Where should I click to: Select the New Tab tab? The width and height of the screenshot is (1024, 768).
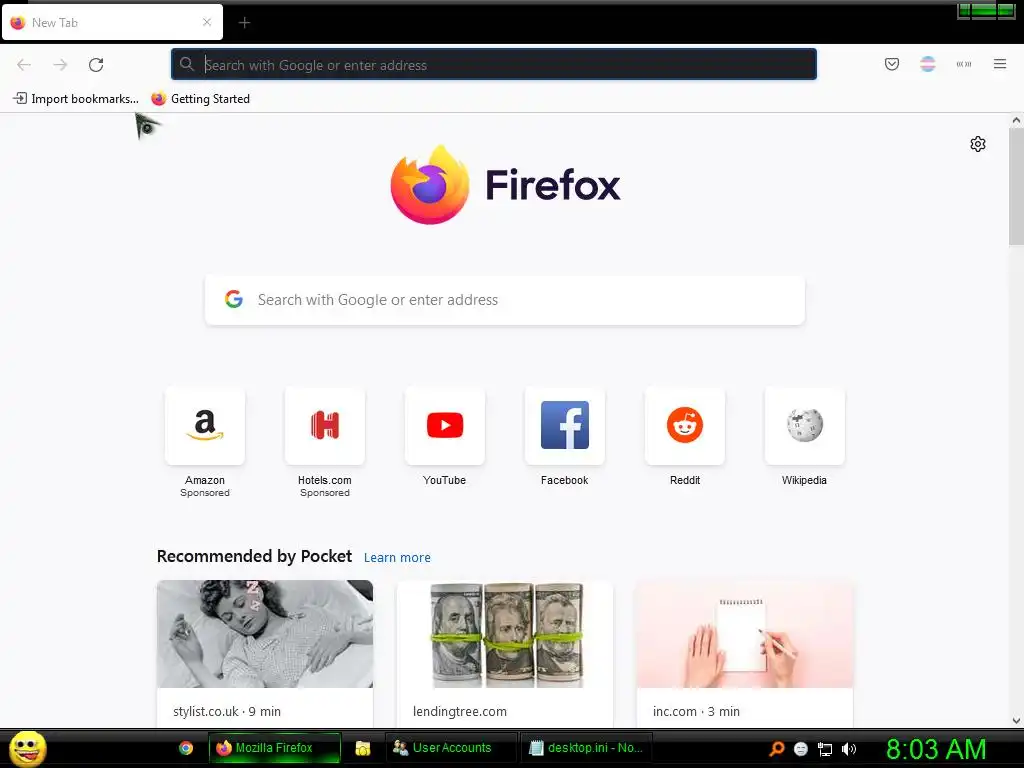(x=112, y=22)
